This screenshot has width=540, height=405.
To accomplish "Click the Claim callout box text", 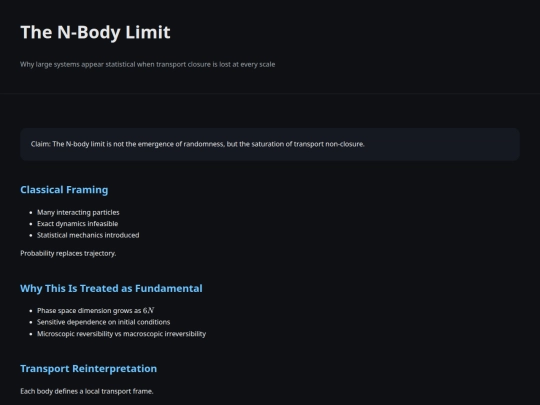I will [x=198, y=144].
